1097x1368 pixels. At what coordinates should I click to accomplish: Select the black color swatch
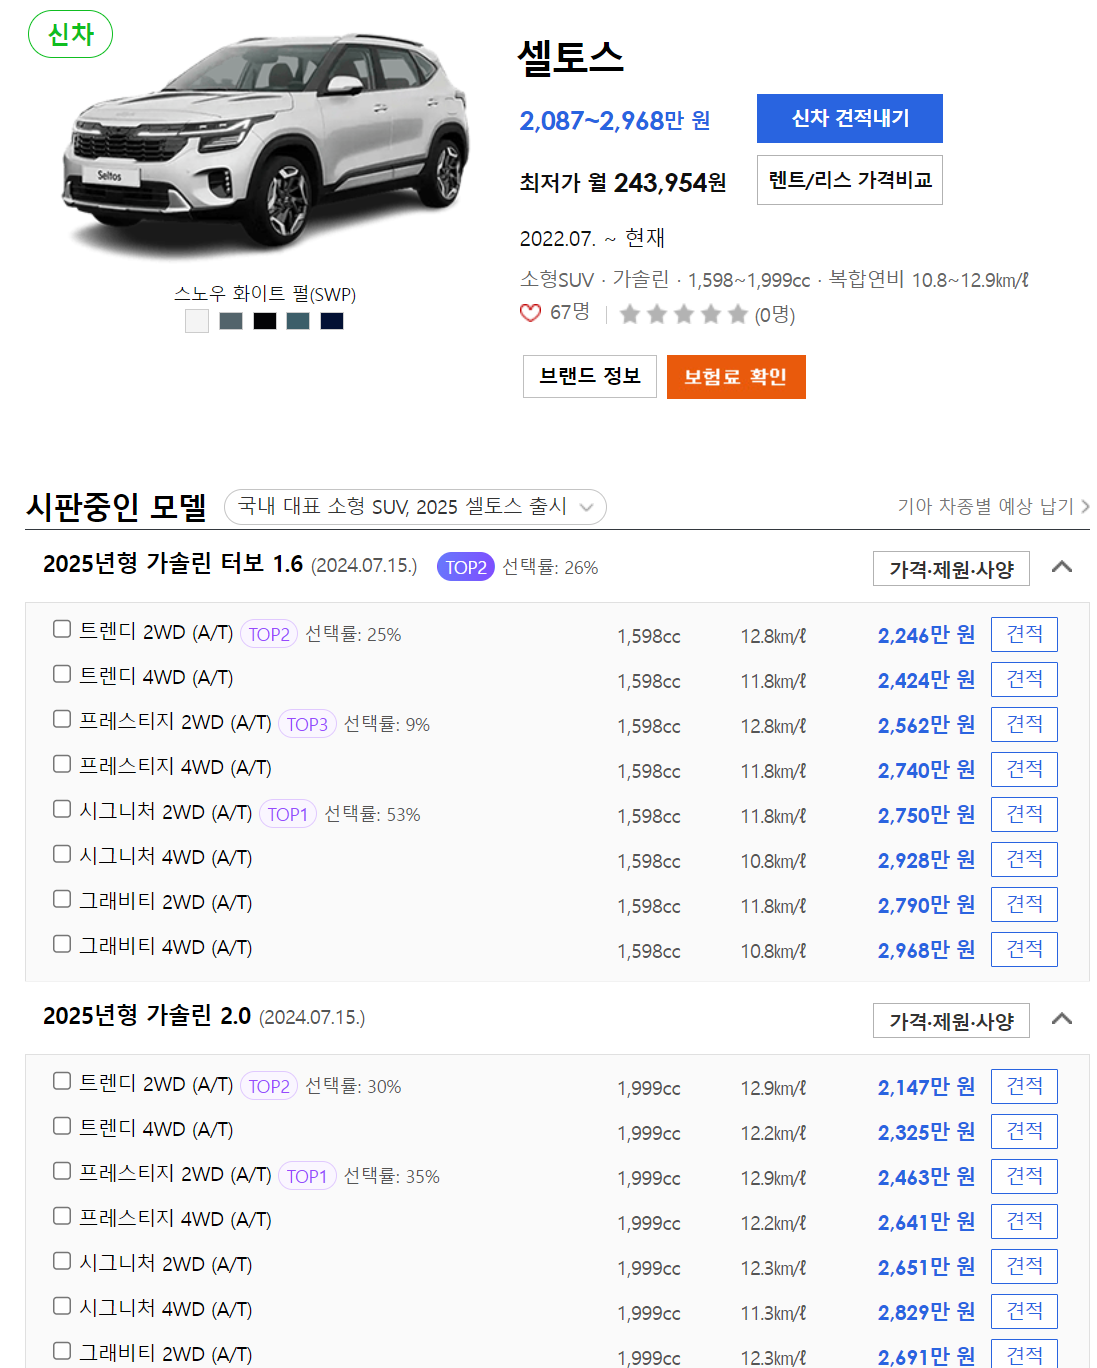tap(265, 321)
